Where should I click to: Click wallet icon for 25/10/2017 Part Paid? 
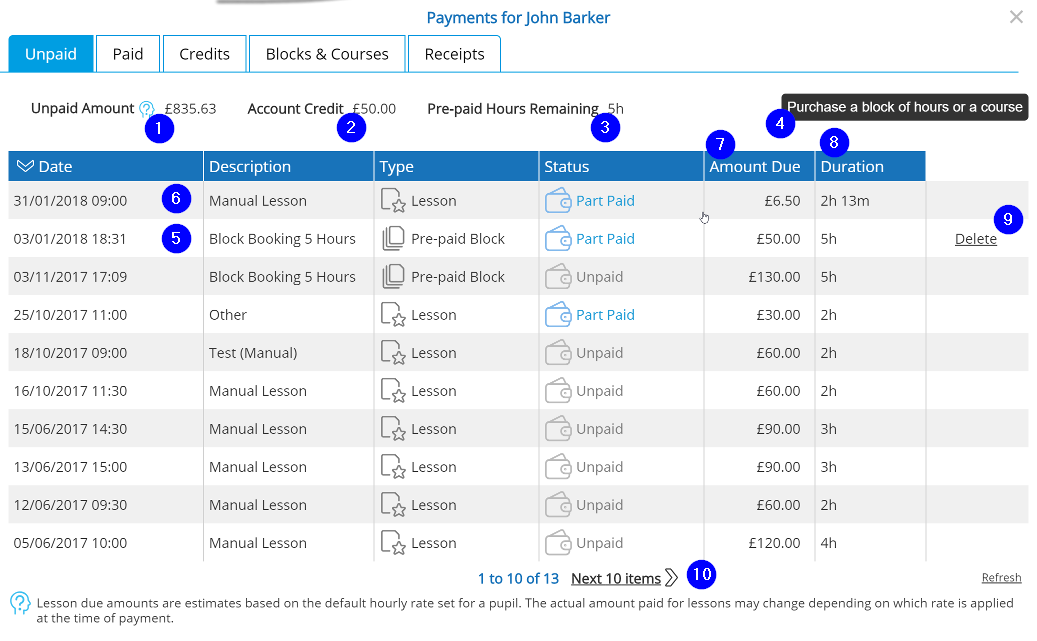pos(558,315)
